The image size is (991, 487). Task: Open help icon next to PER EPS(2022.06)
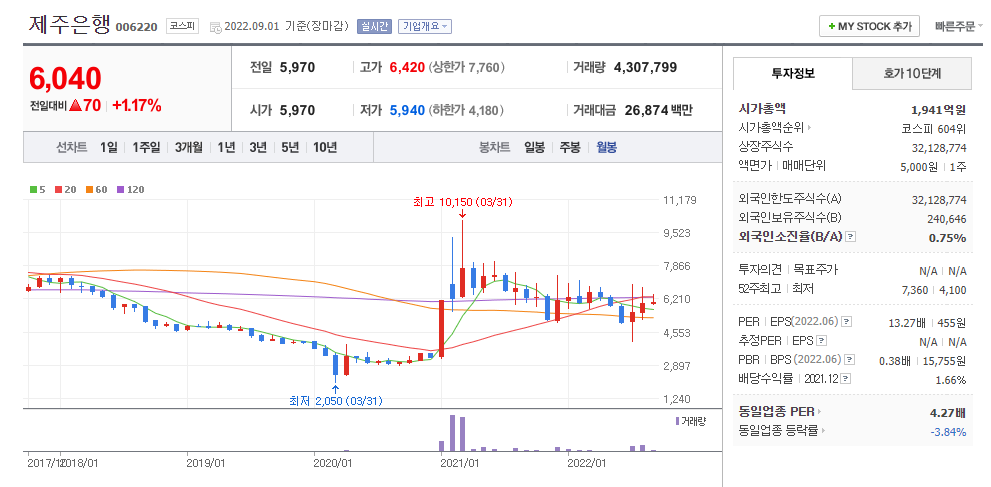point(847,322)
